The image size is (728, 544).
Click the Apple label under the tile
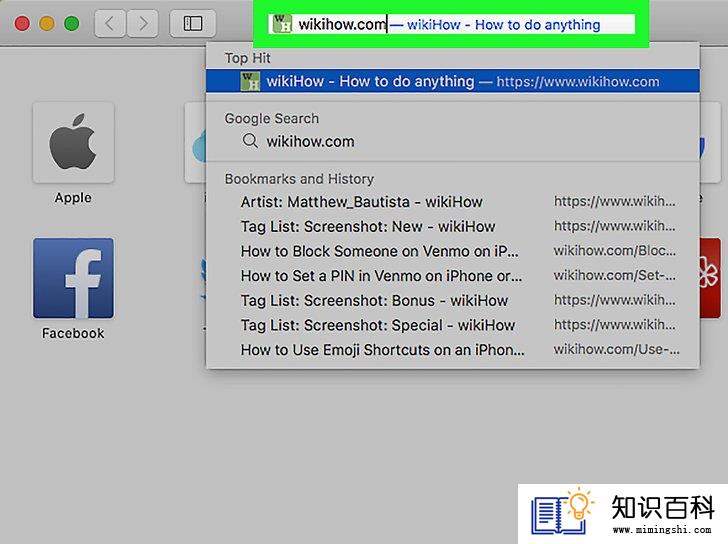click(73, 198)
